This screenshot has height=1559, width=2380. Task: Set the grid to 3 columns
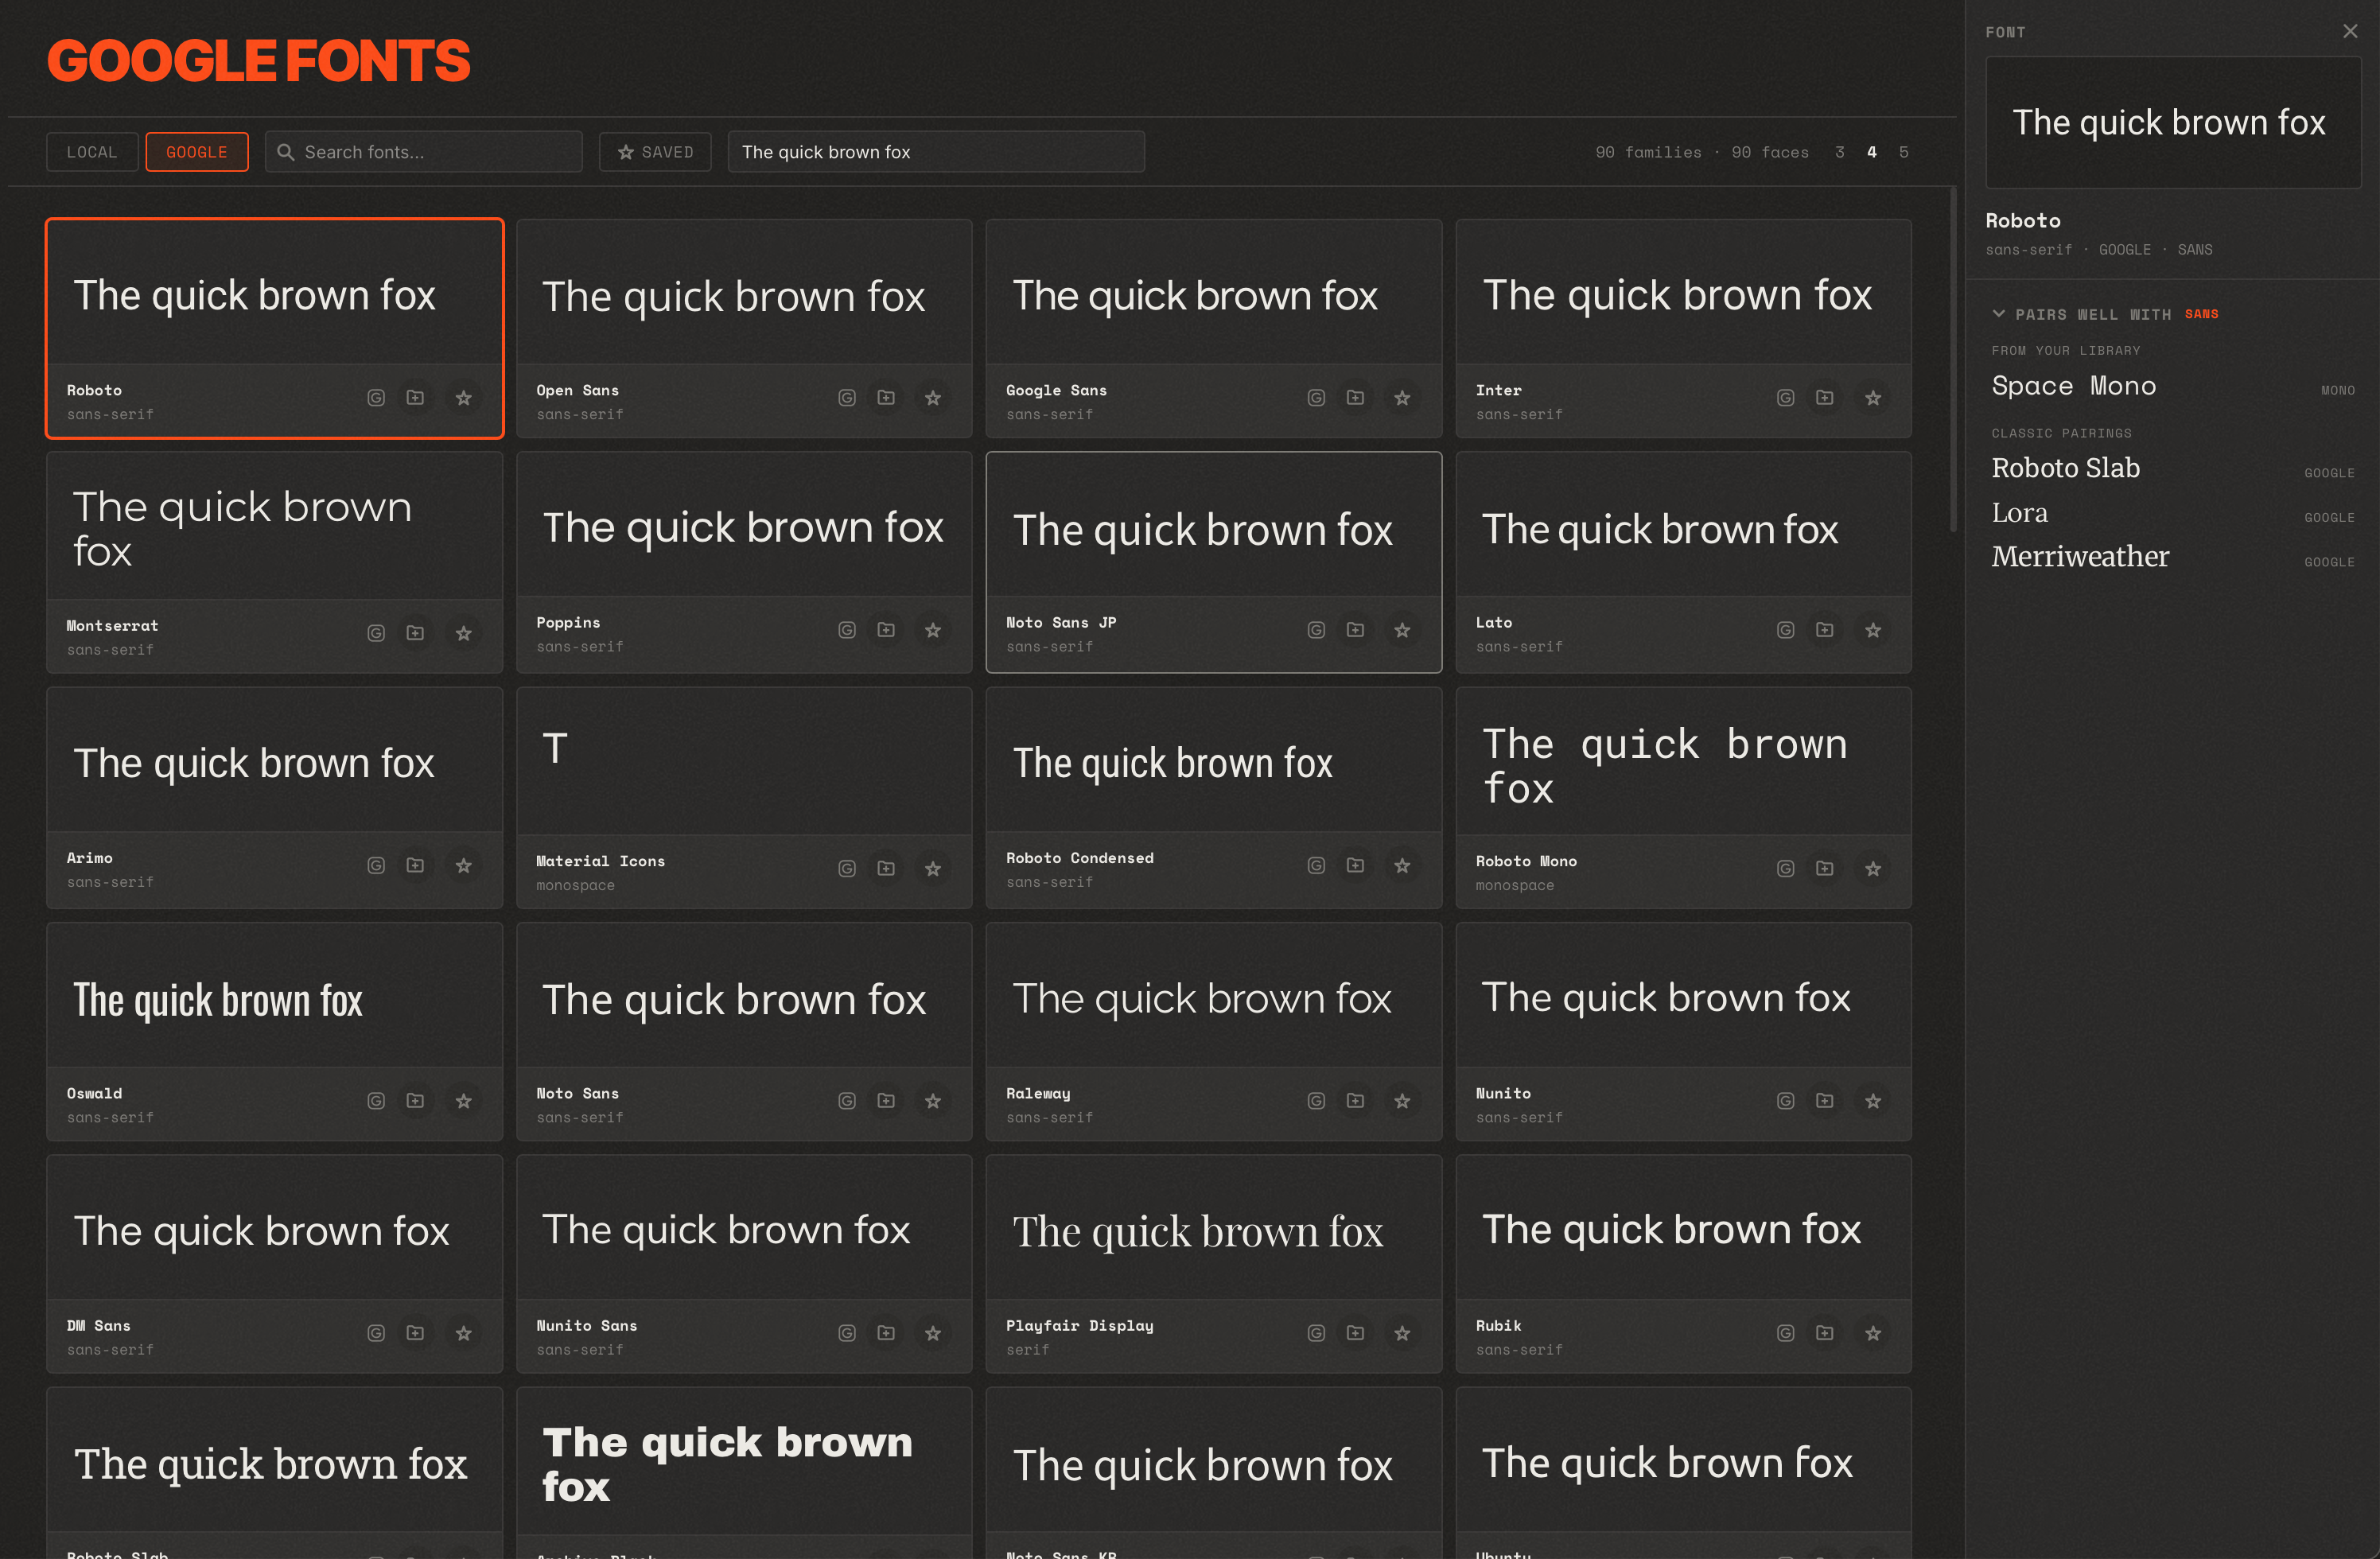pyautogui.click(x=1840, y=152)
